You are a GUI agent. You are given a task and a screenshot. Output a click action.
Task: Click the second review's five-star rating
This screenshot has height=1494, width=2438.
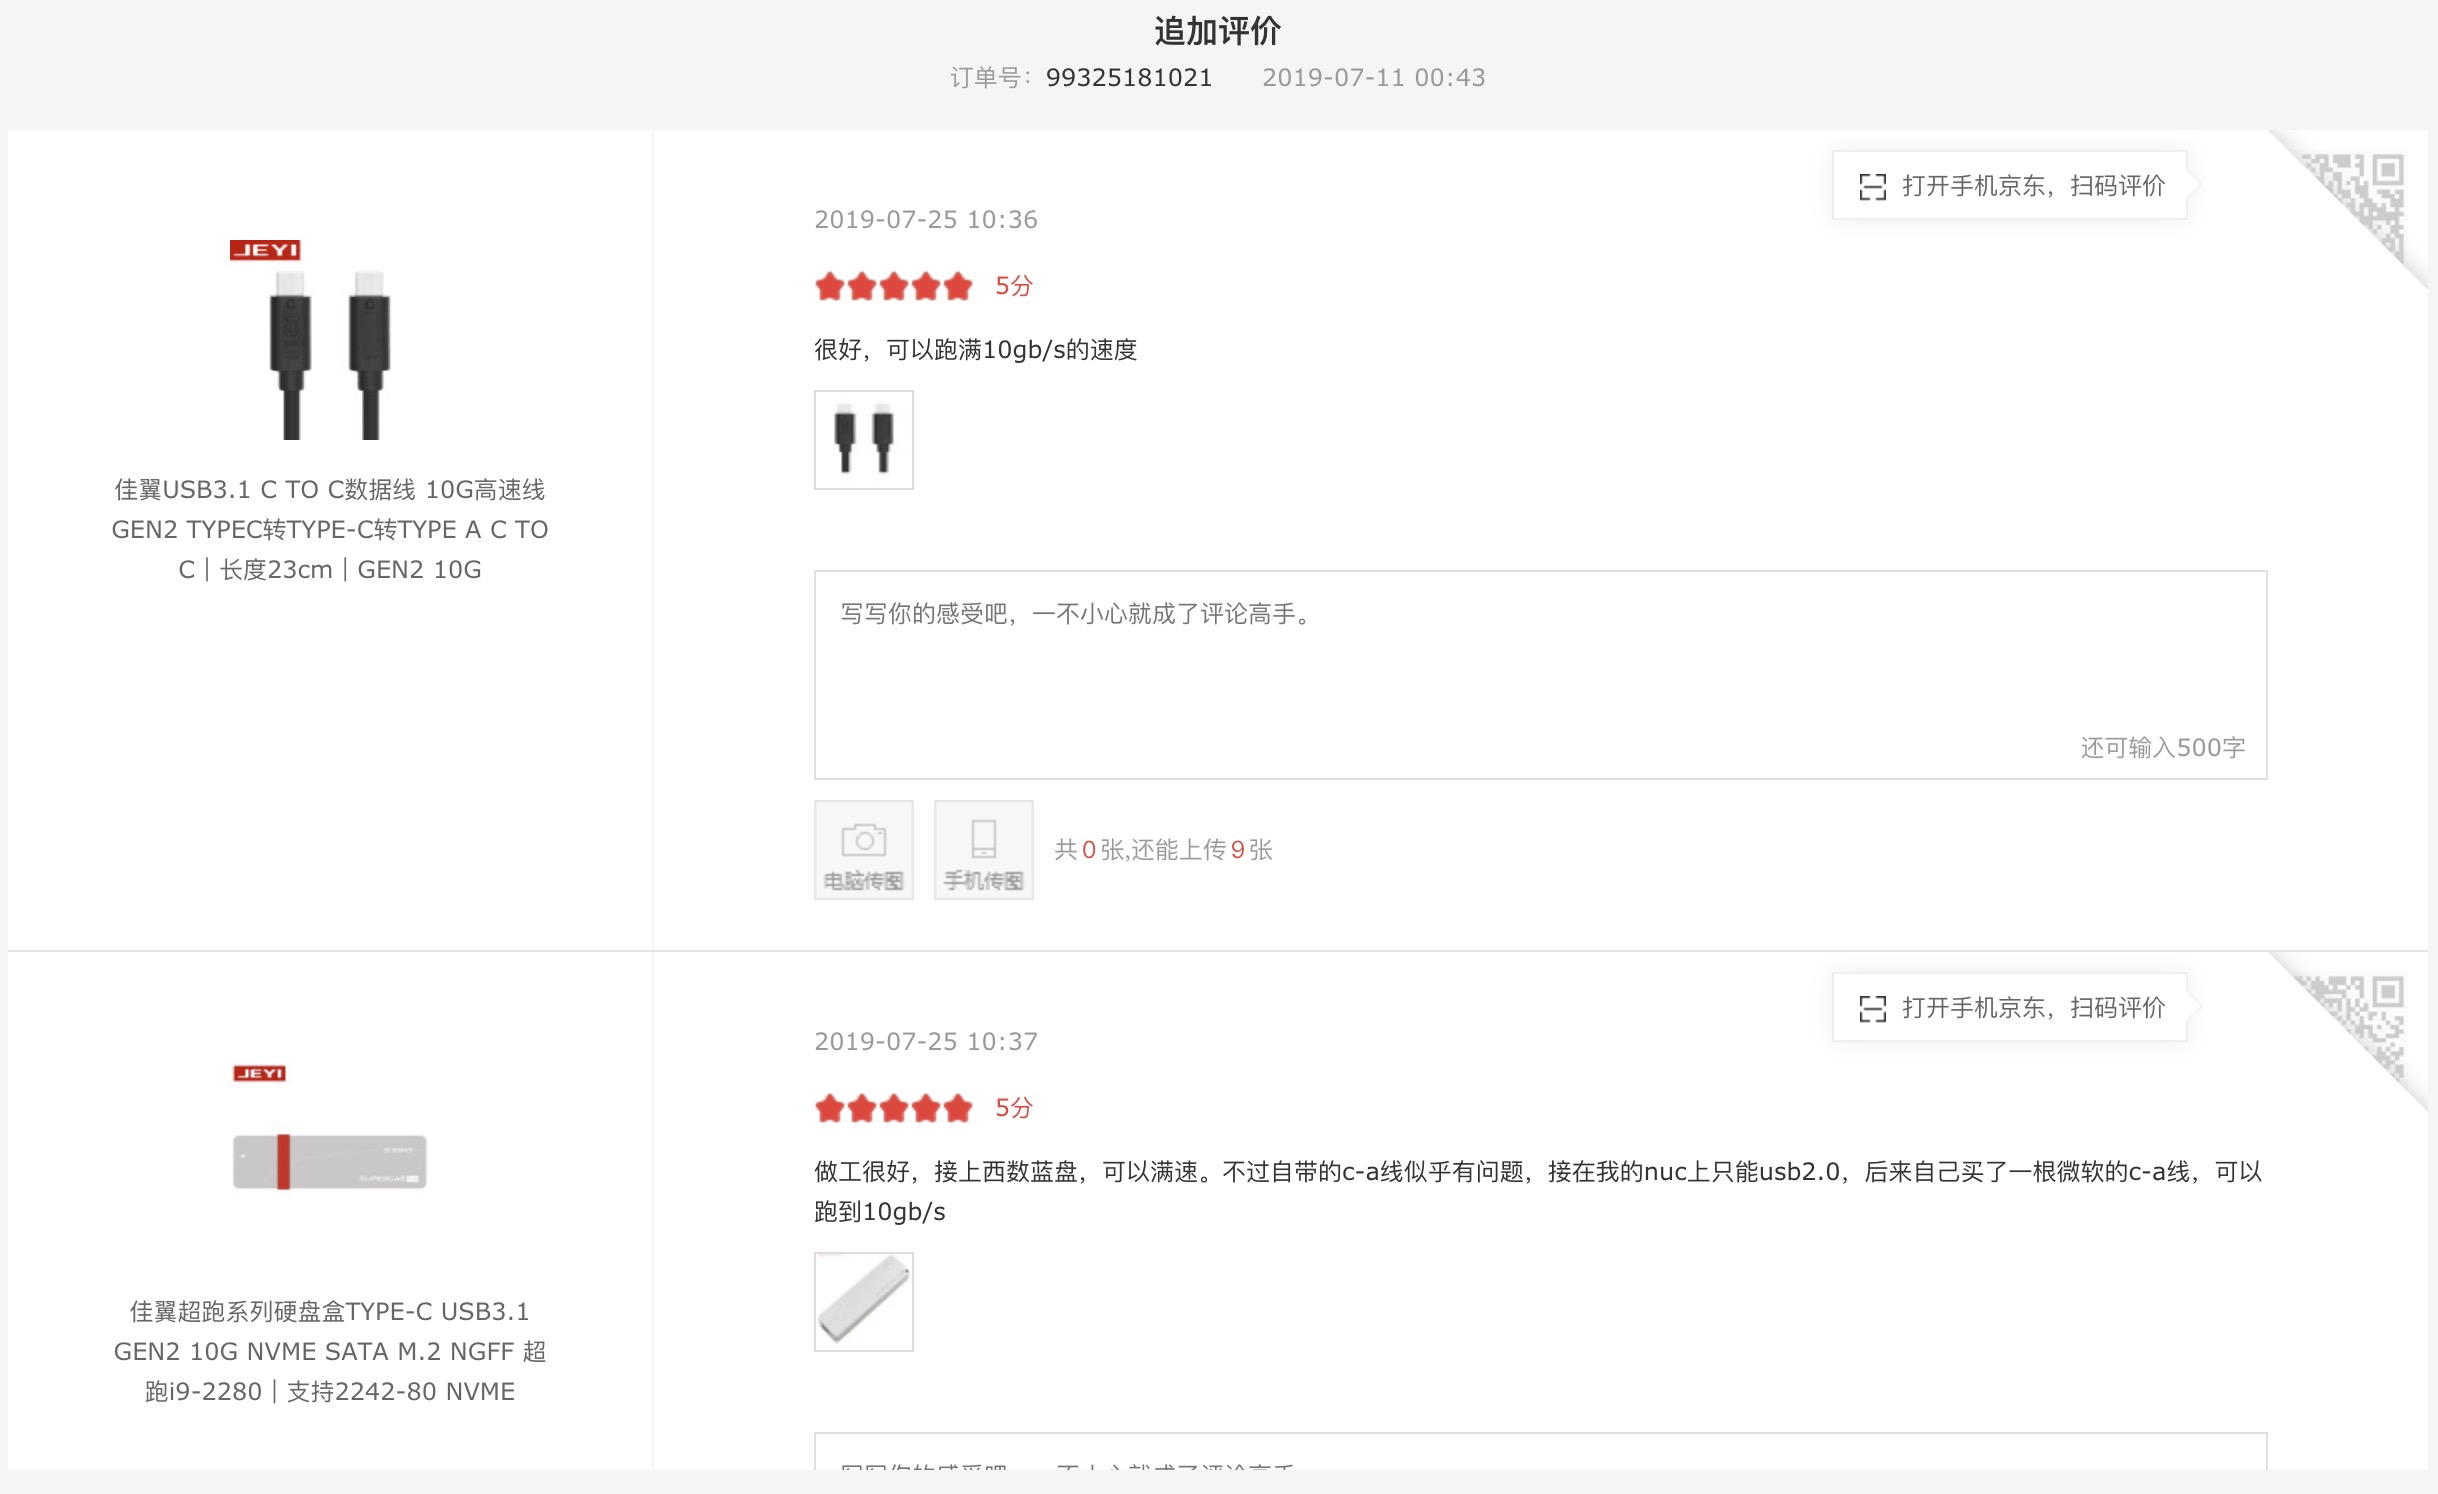click(x=893, y=1108)
